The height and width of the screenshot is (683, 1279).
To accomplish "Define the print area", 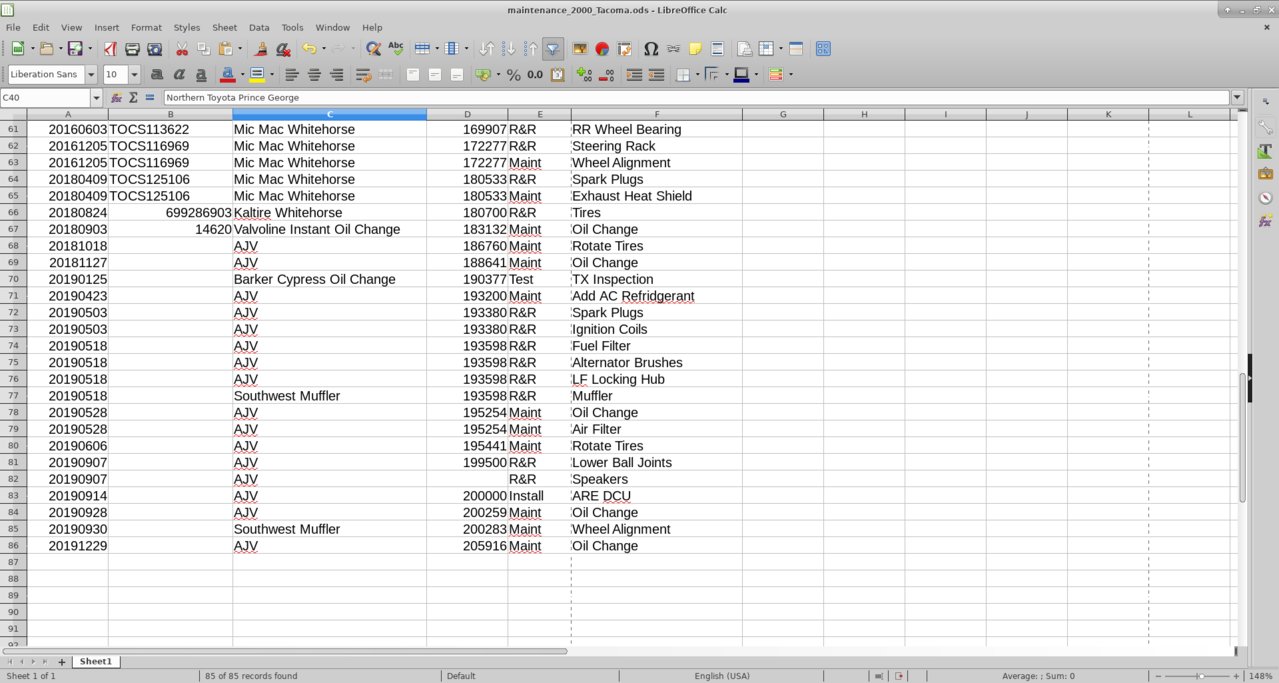I will coord(744,48).
